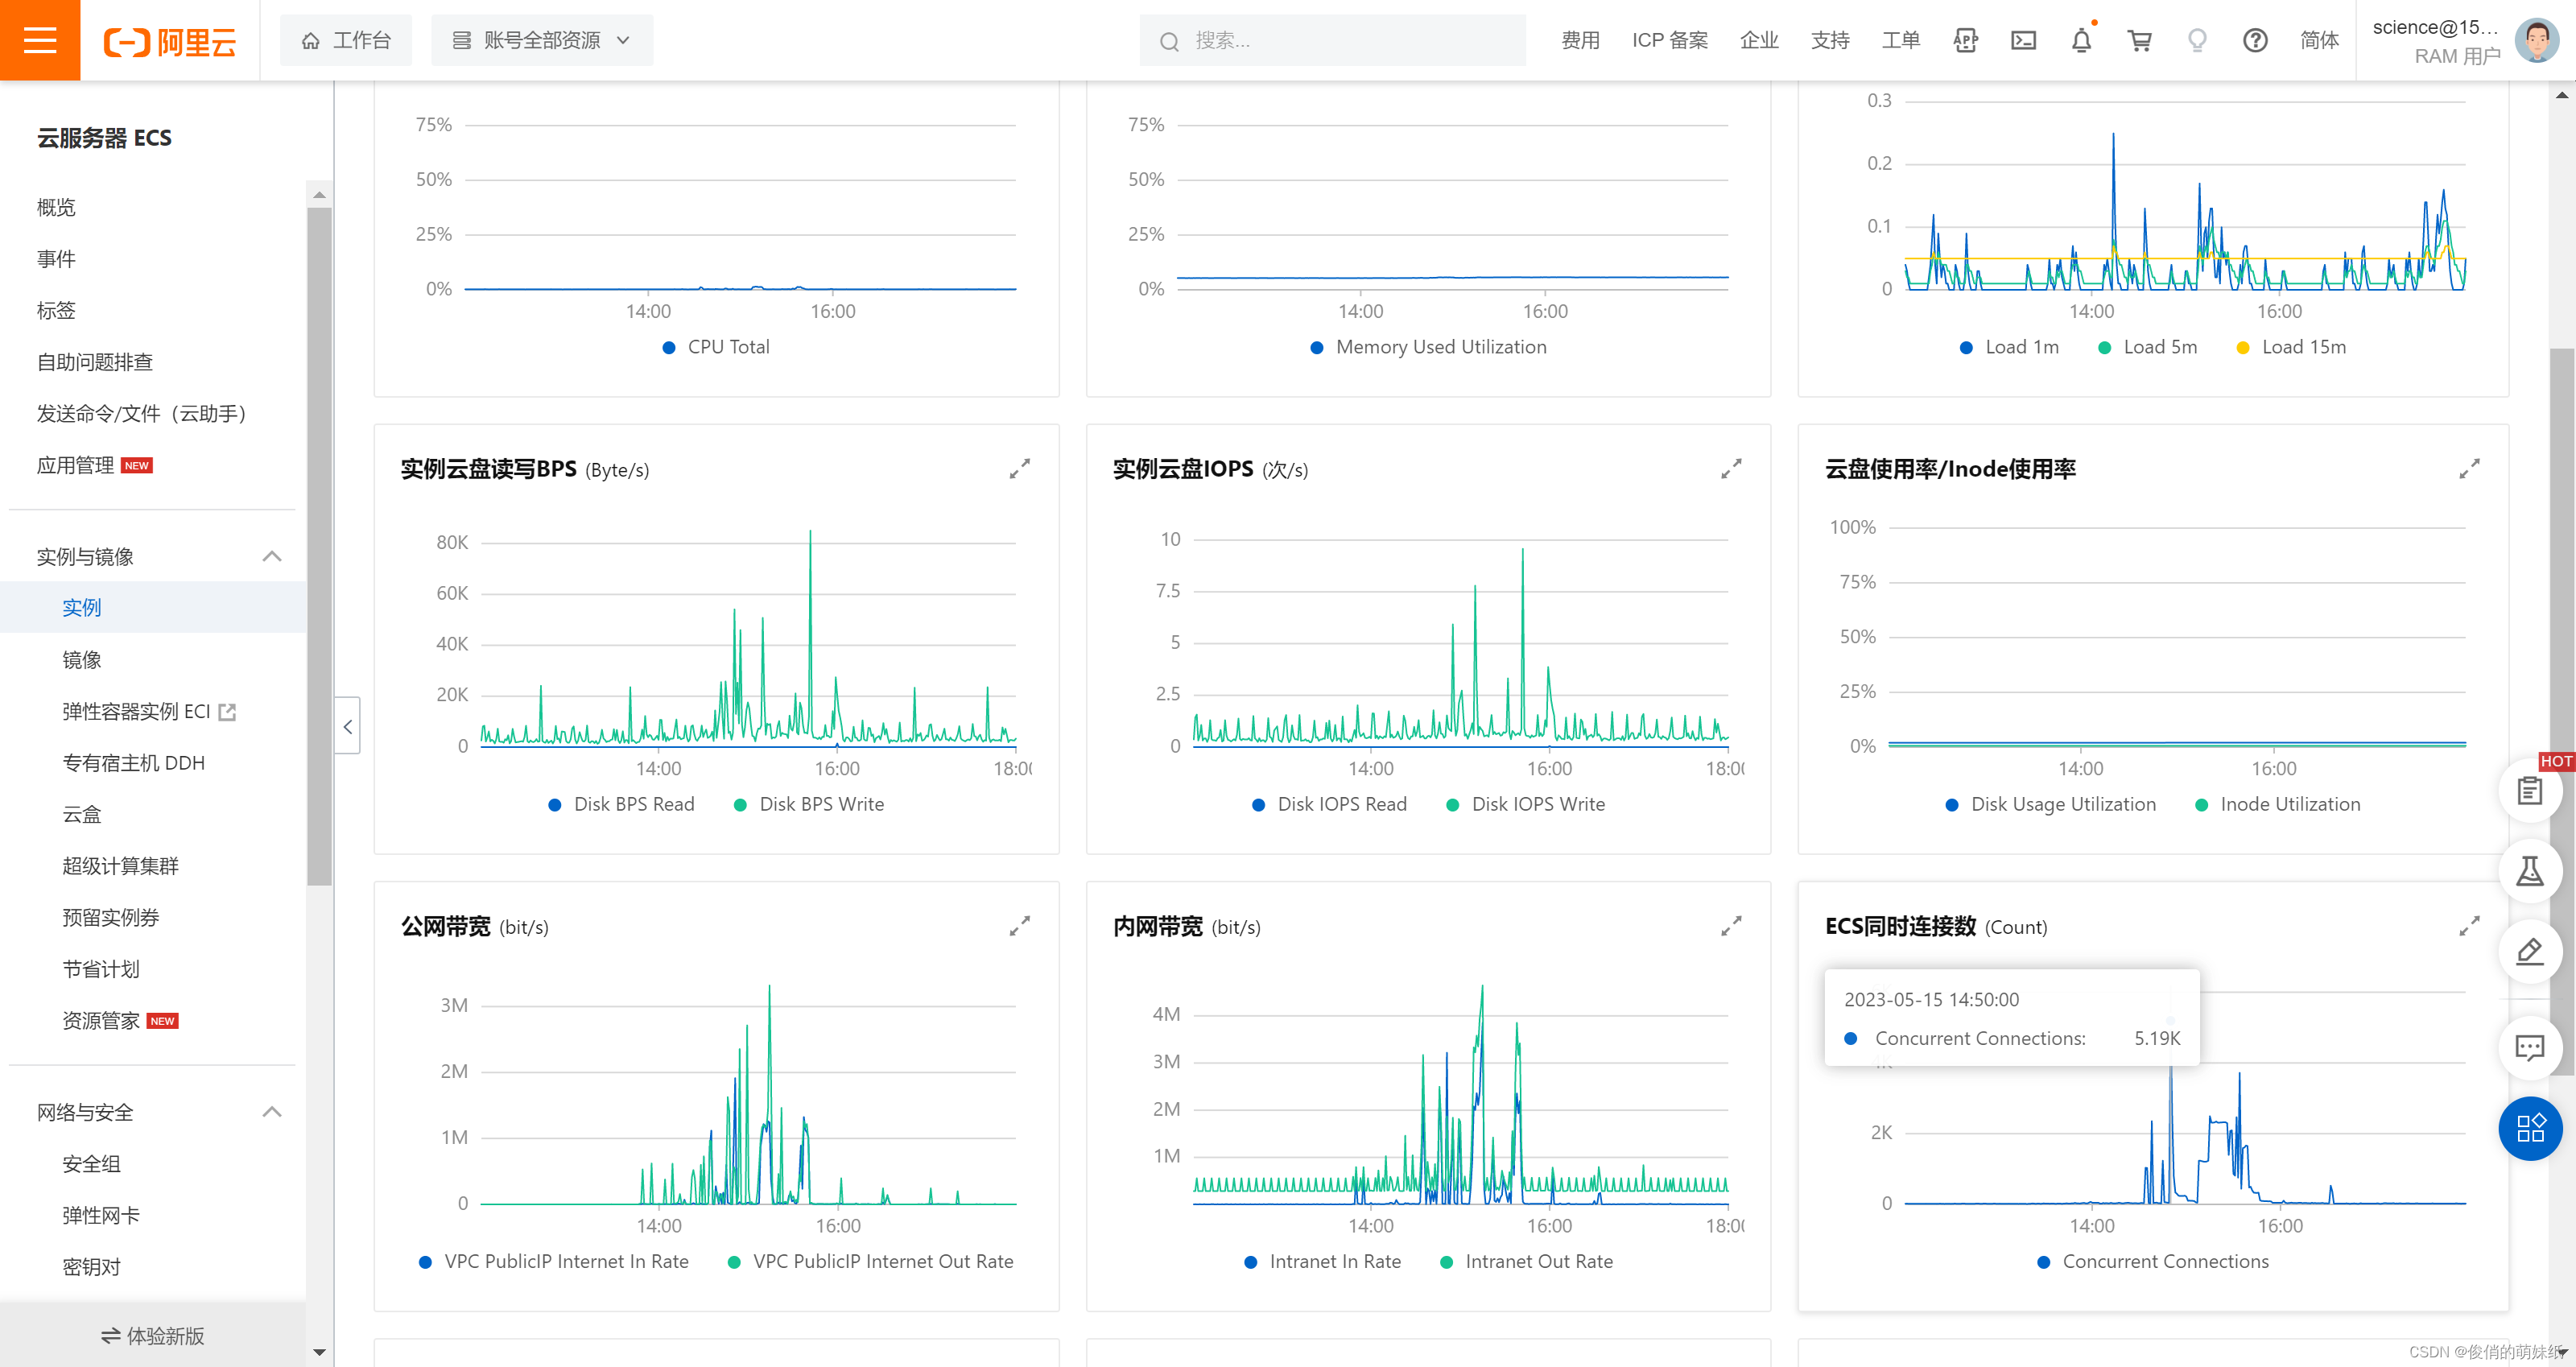Click the help question mark icon

[2254, 40]
